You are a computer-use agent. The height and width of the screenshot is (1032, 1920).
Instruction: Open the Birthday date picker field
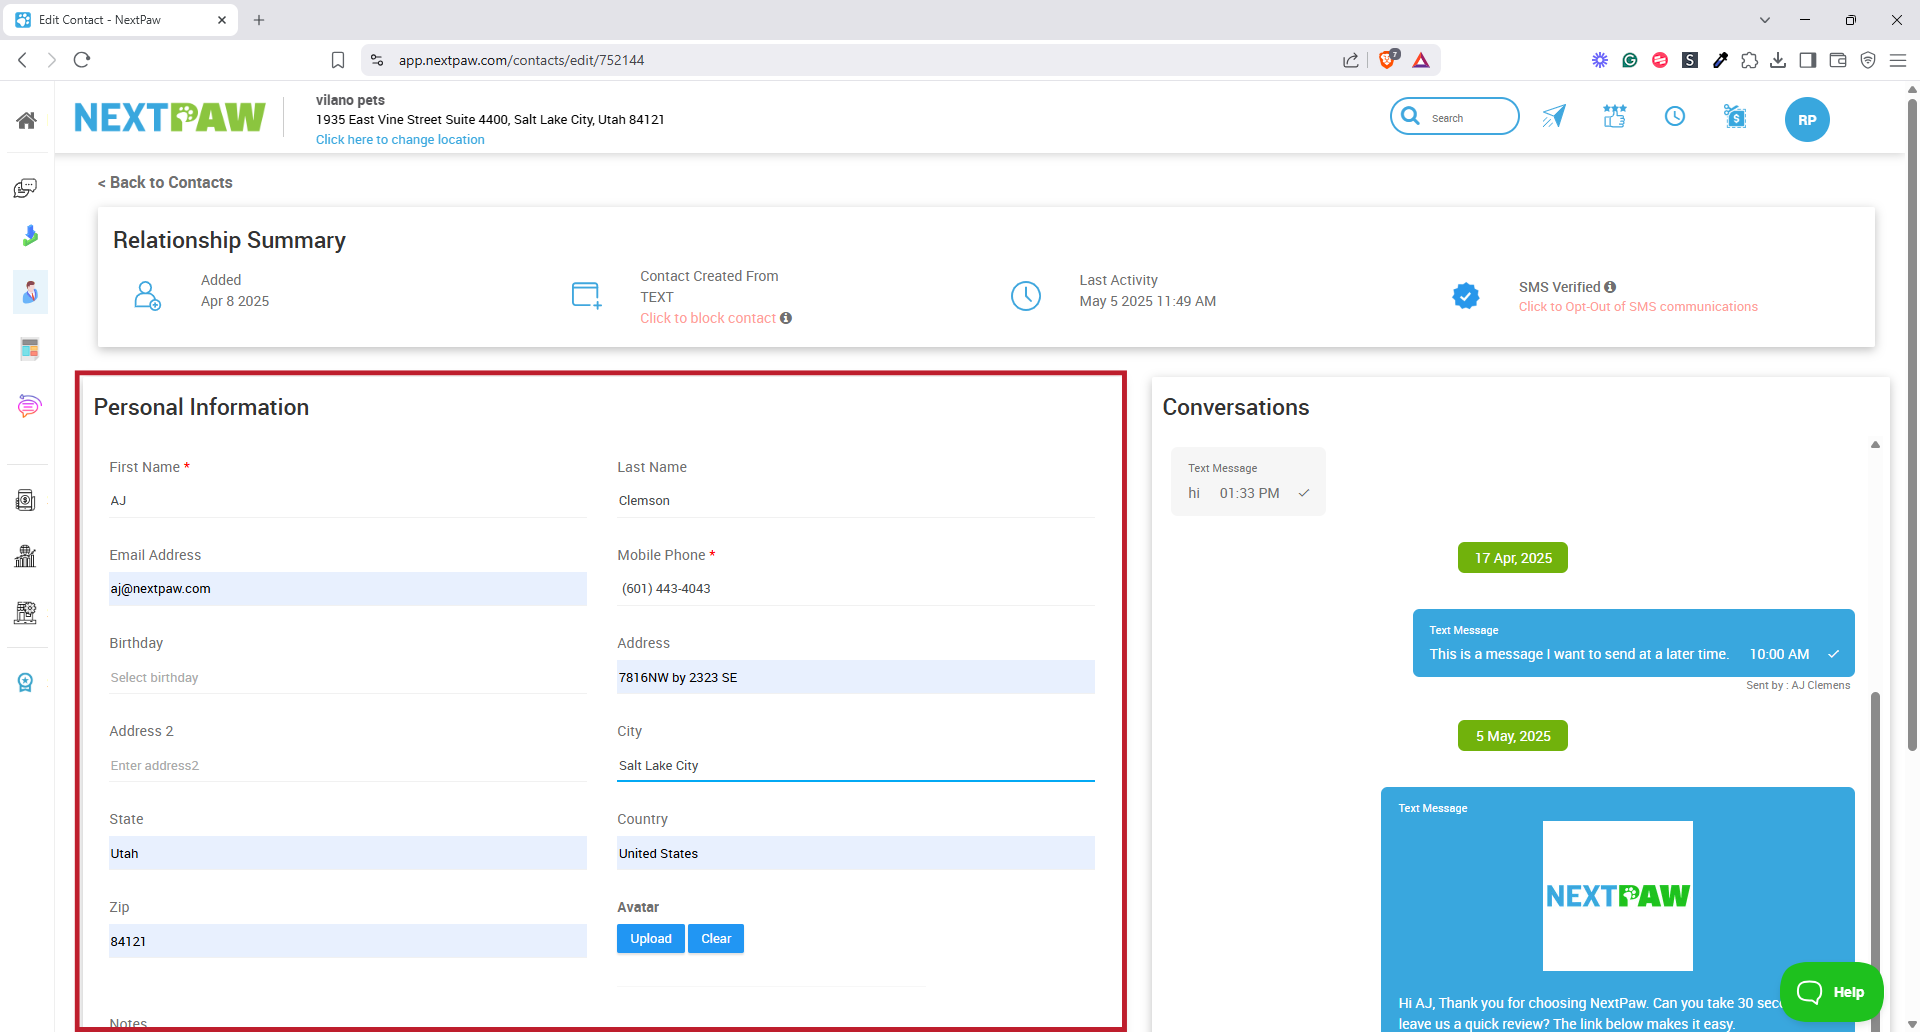pos(348,677)
